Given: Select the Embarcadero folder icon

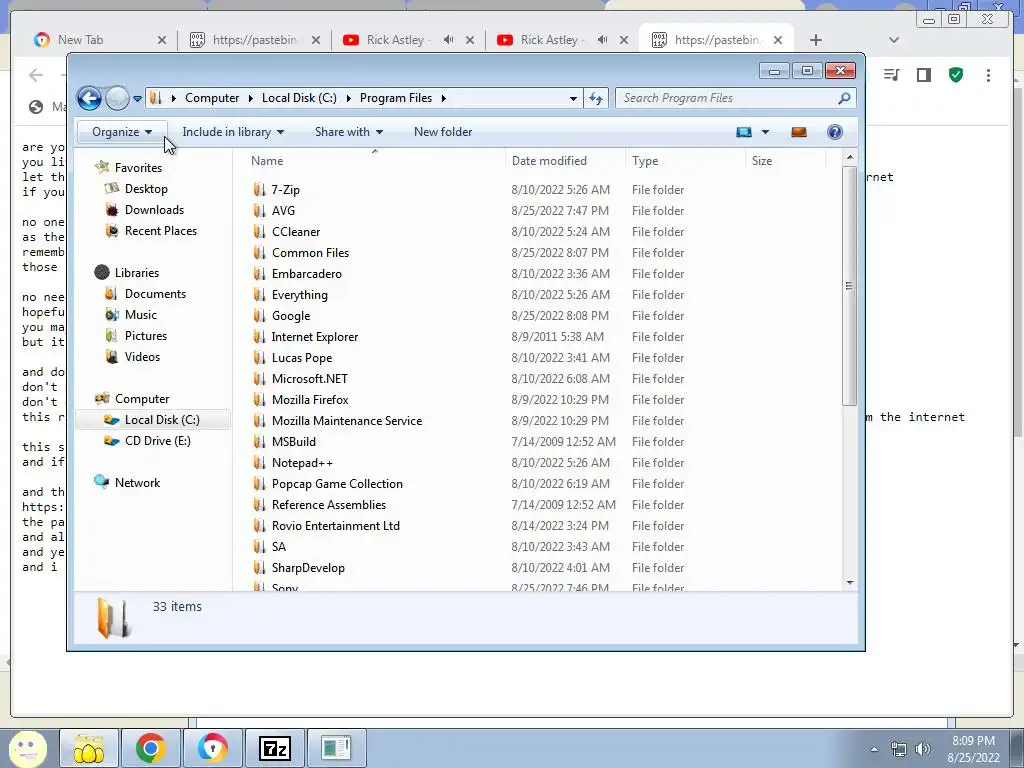Looking at the screenshot, I should [x=259, y=274].
